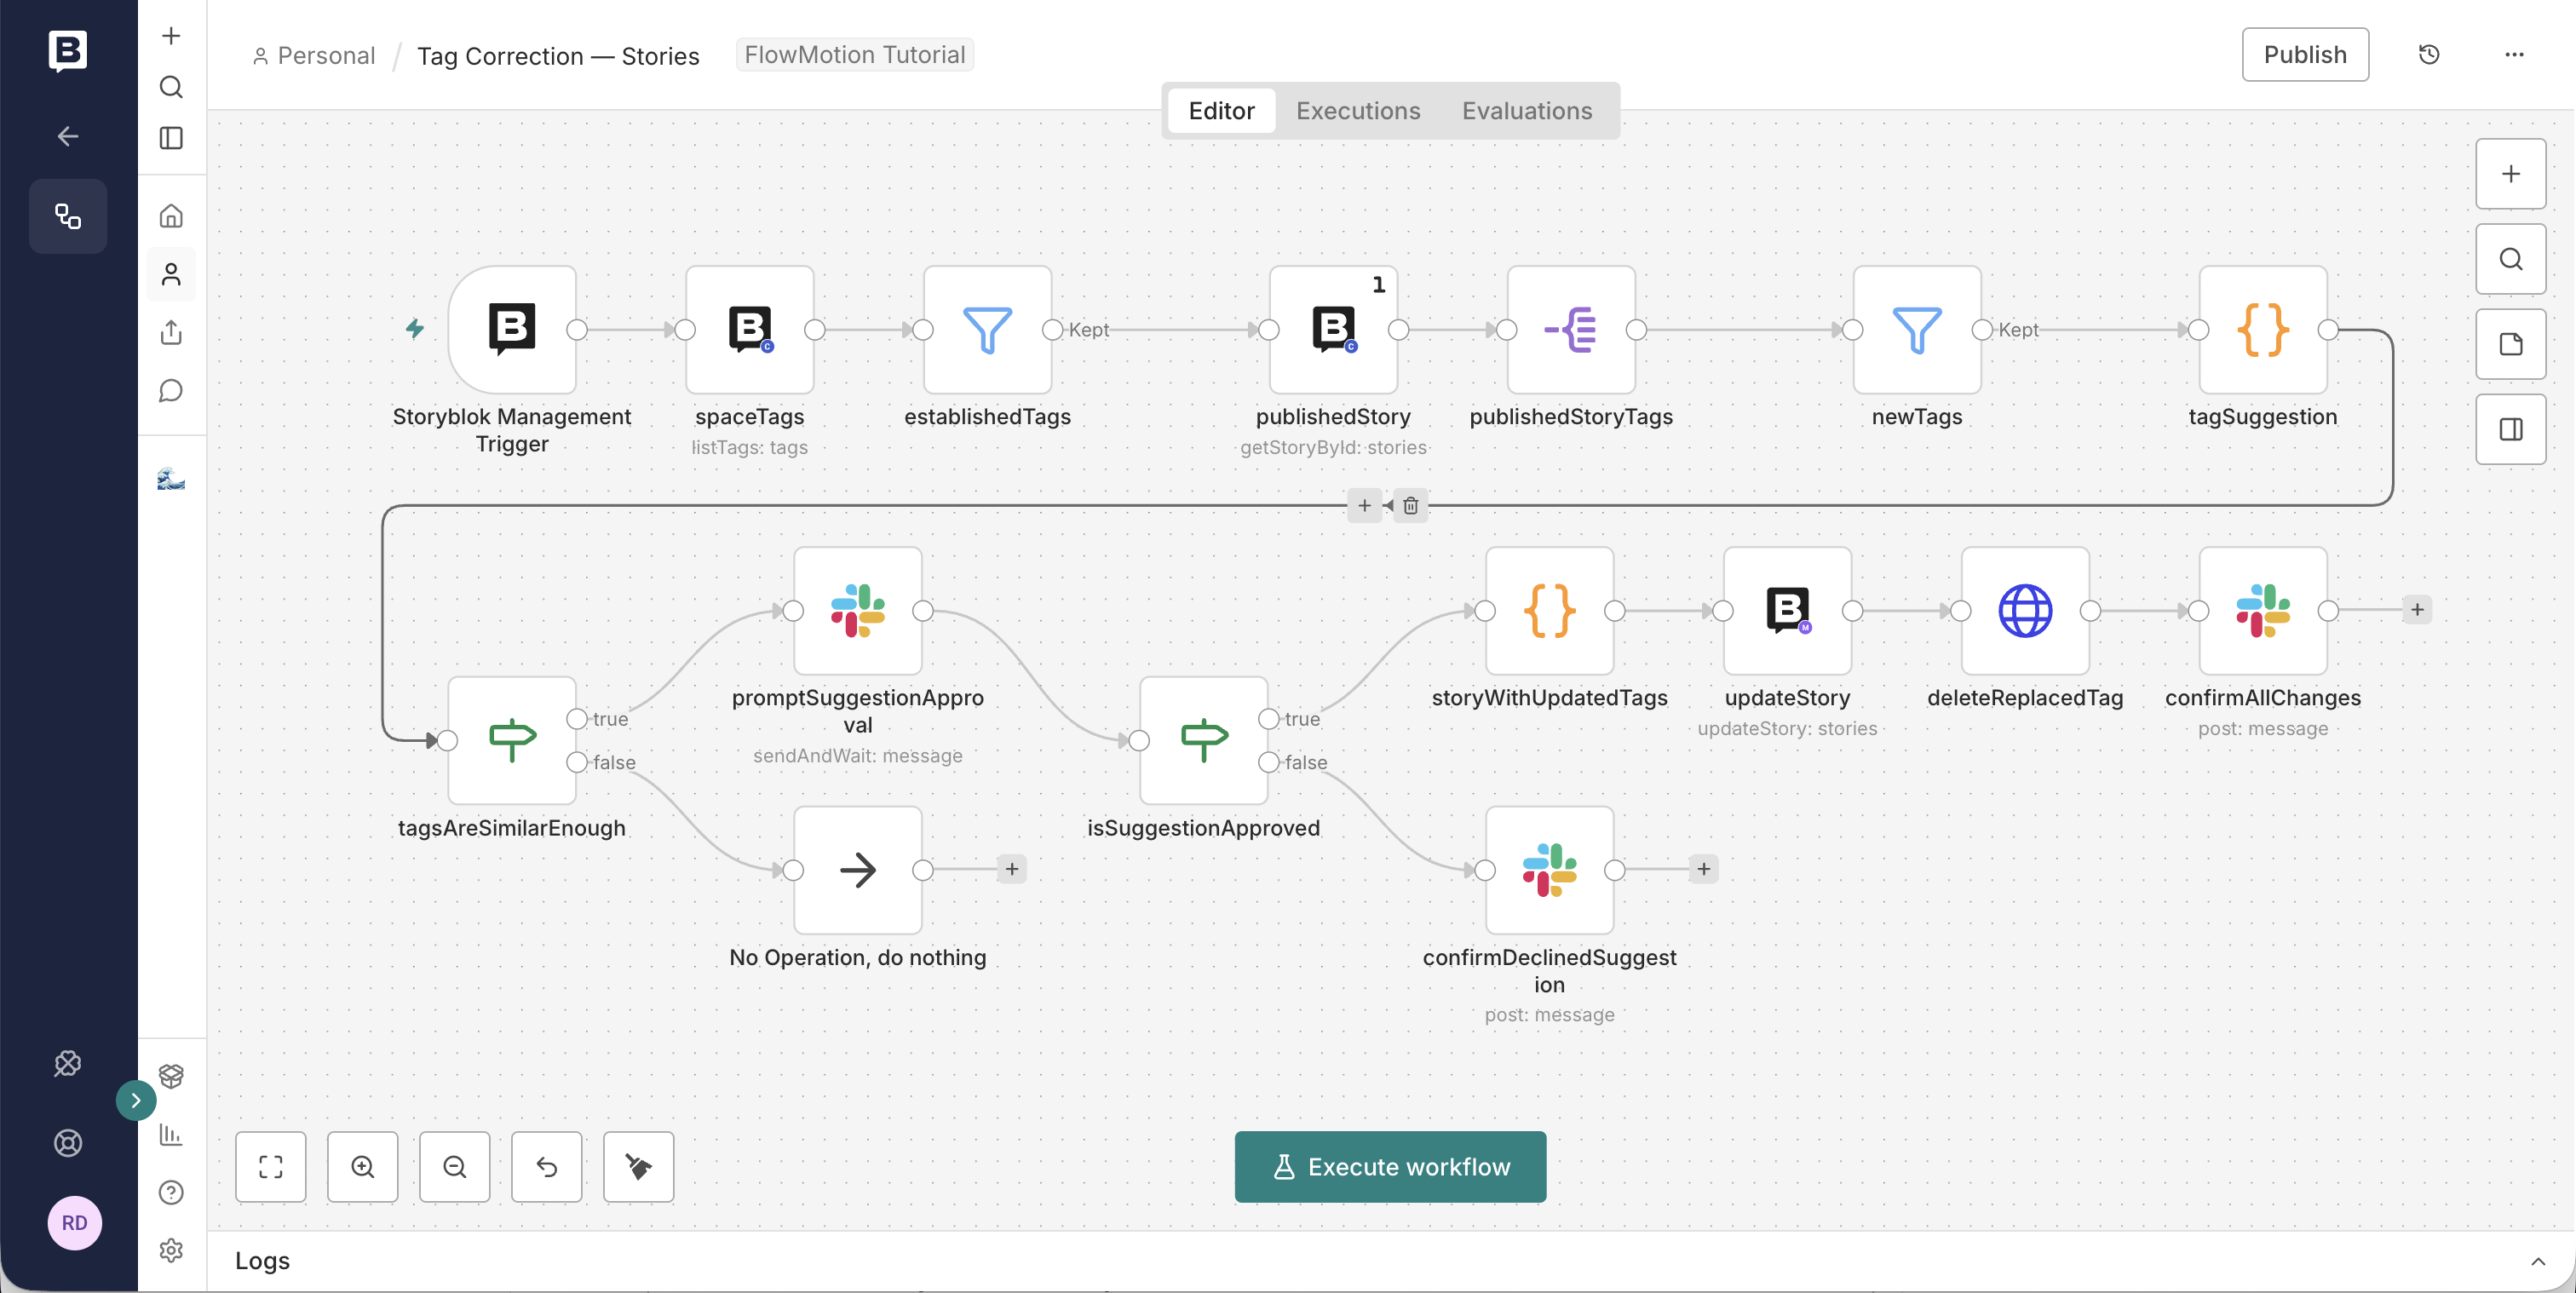This screenshot has height=1293, width=2576.
Task: Expand the collapsed sidebar with chevron
Action: pos(136,1100)
